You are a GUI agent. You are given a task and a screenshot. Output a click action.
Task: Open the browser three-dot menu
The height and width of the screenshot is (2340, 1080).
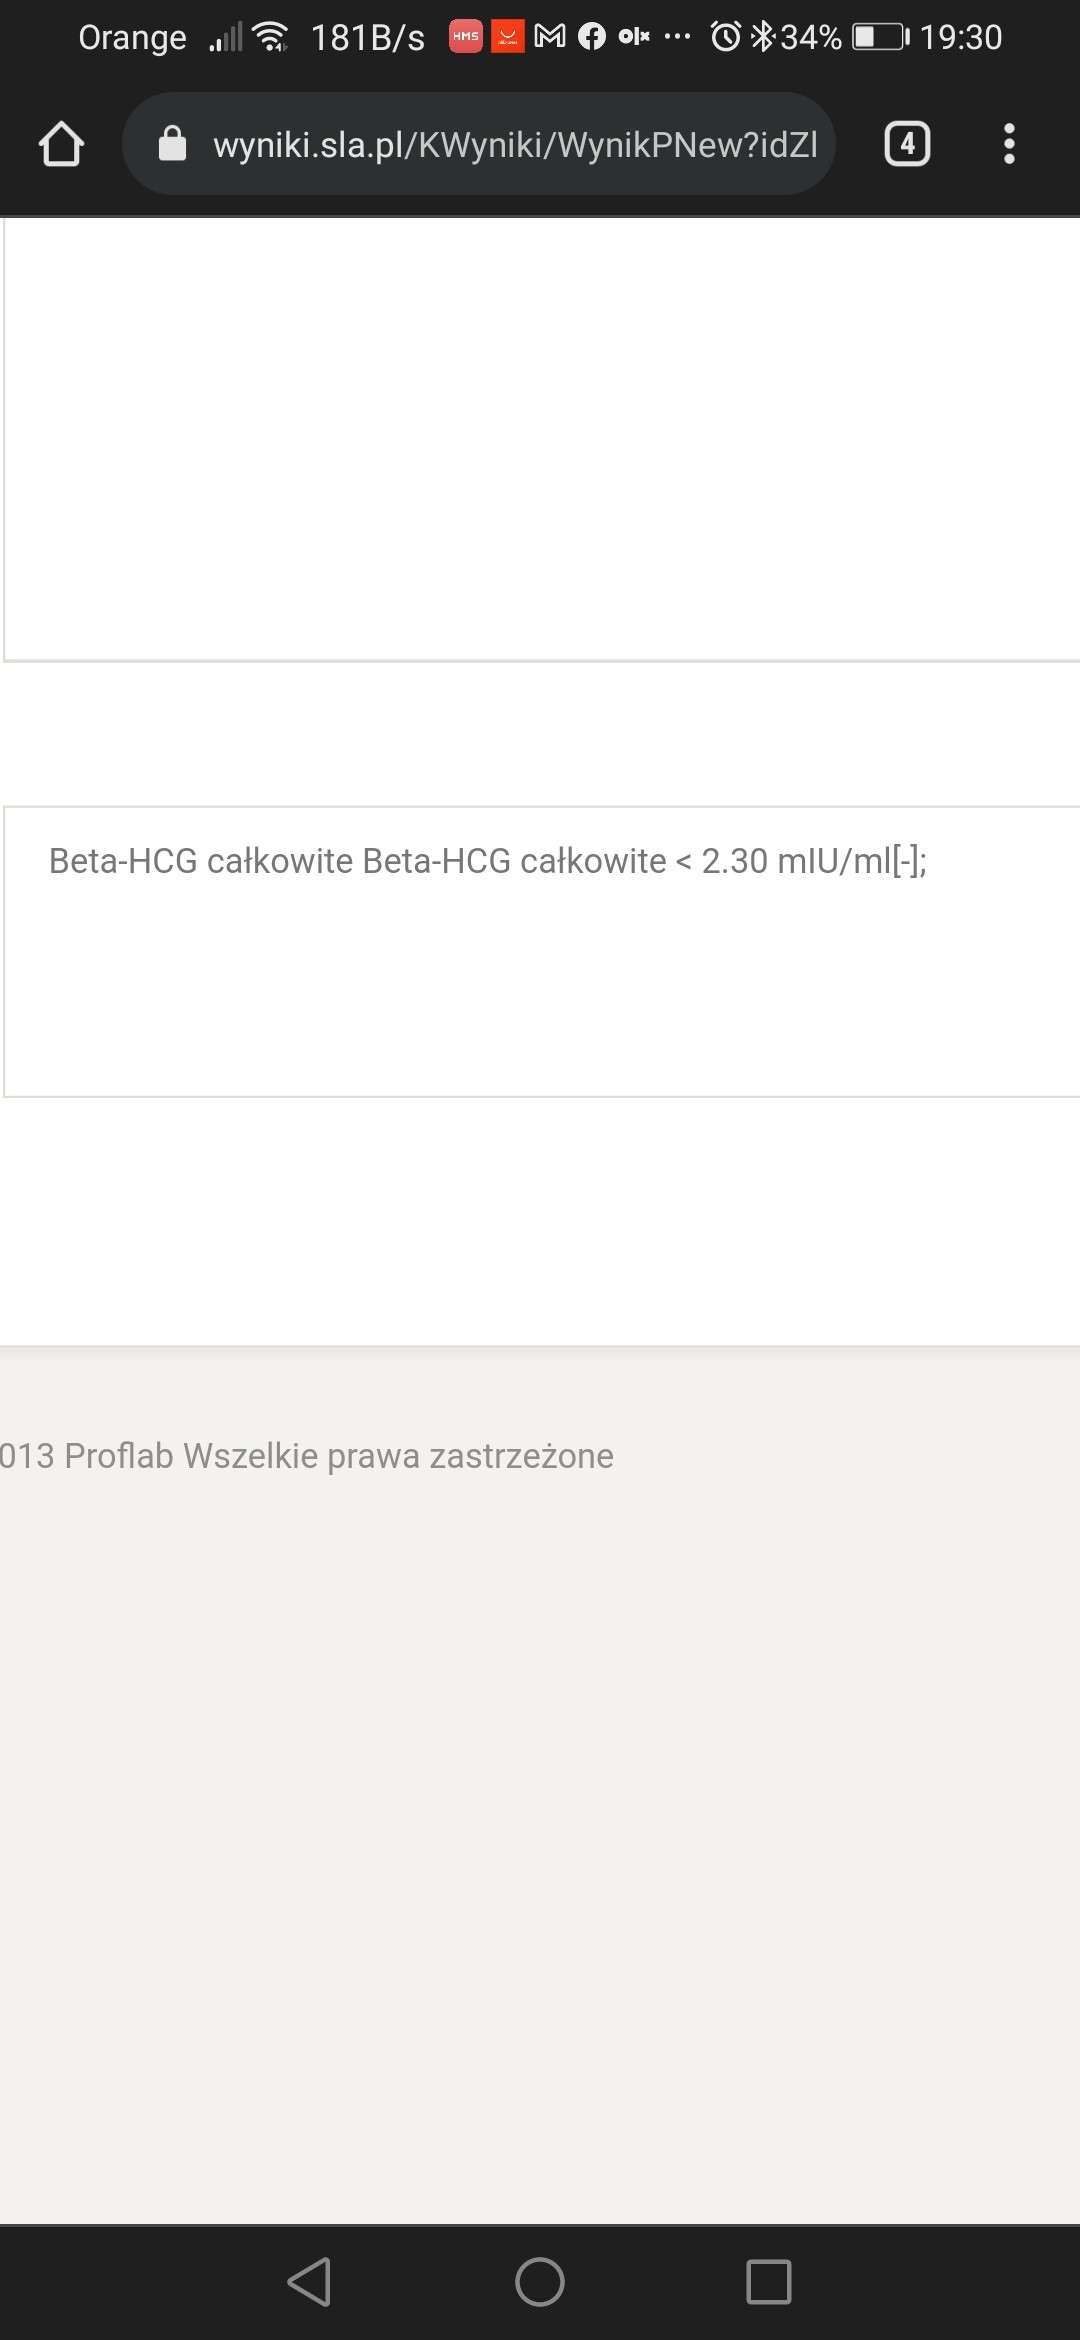[1009, 144]
